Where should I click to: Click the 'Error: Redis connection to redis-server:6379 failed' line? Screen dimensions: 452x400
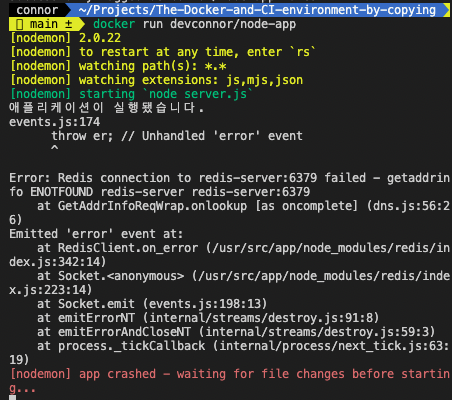pyautogui.click(x=229, y=178)
